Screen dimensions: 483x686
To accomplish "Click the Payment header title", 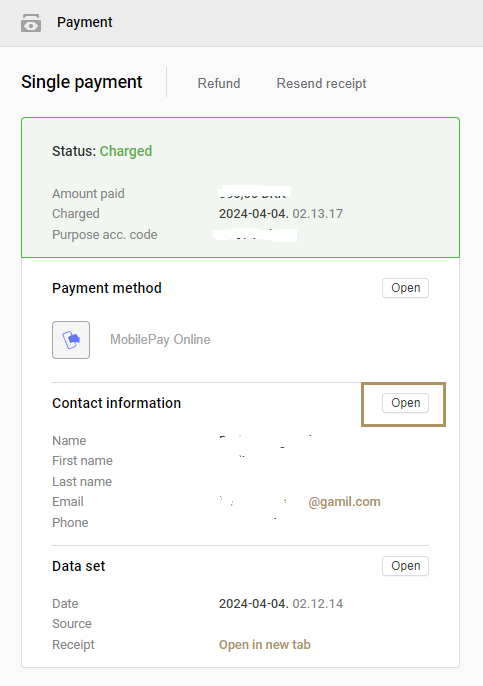I will (x=84, y=22).
